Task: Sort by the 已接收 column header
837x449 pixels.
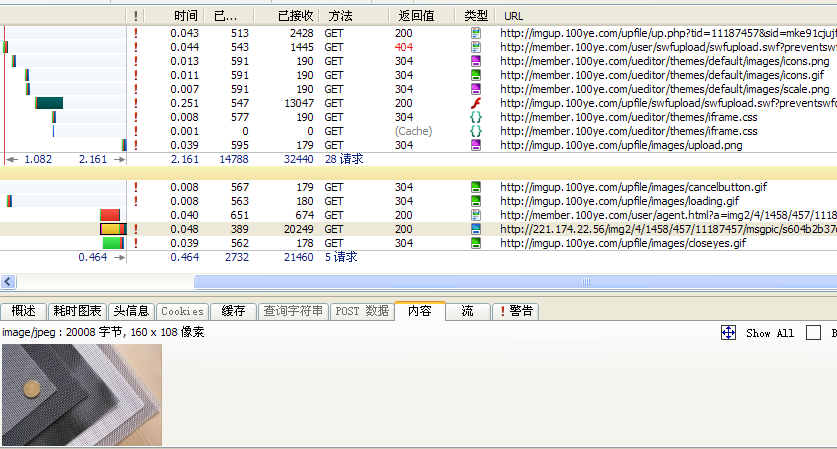Action: [x=287, y=16]
